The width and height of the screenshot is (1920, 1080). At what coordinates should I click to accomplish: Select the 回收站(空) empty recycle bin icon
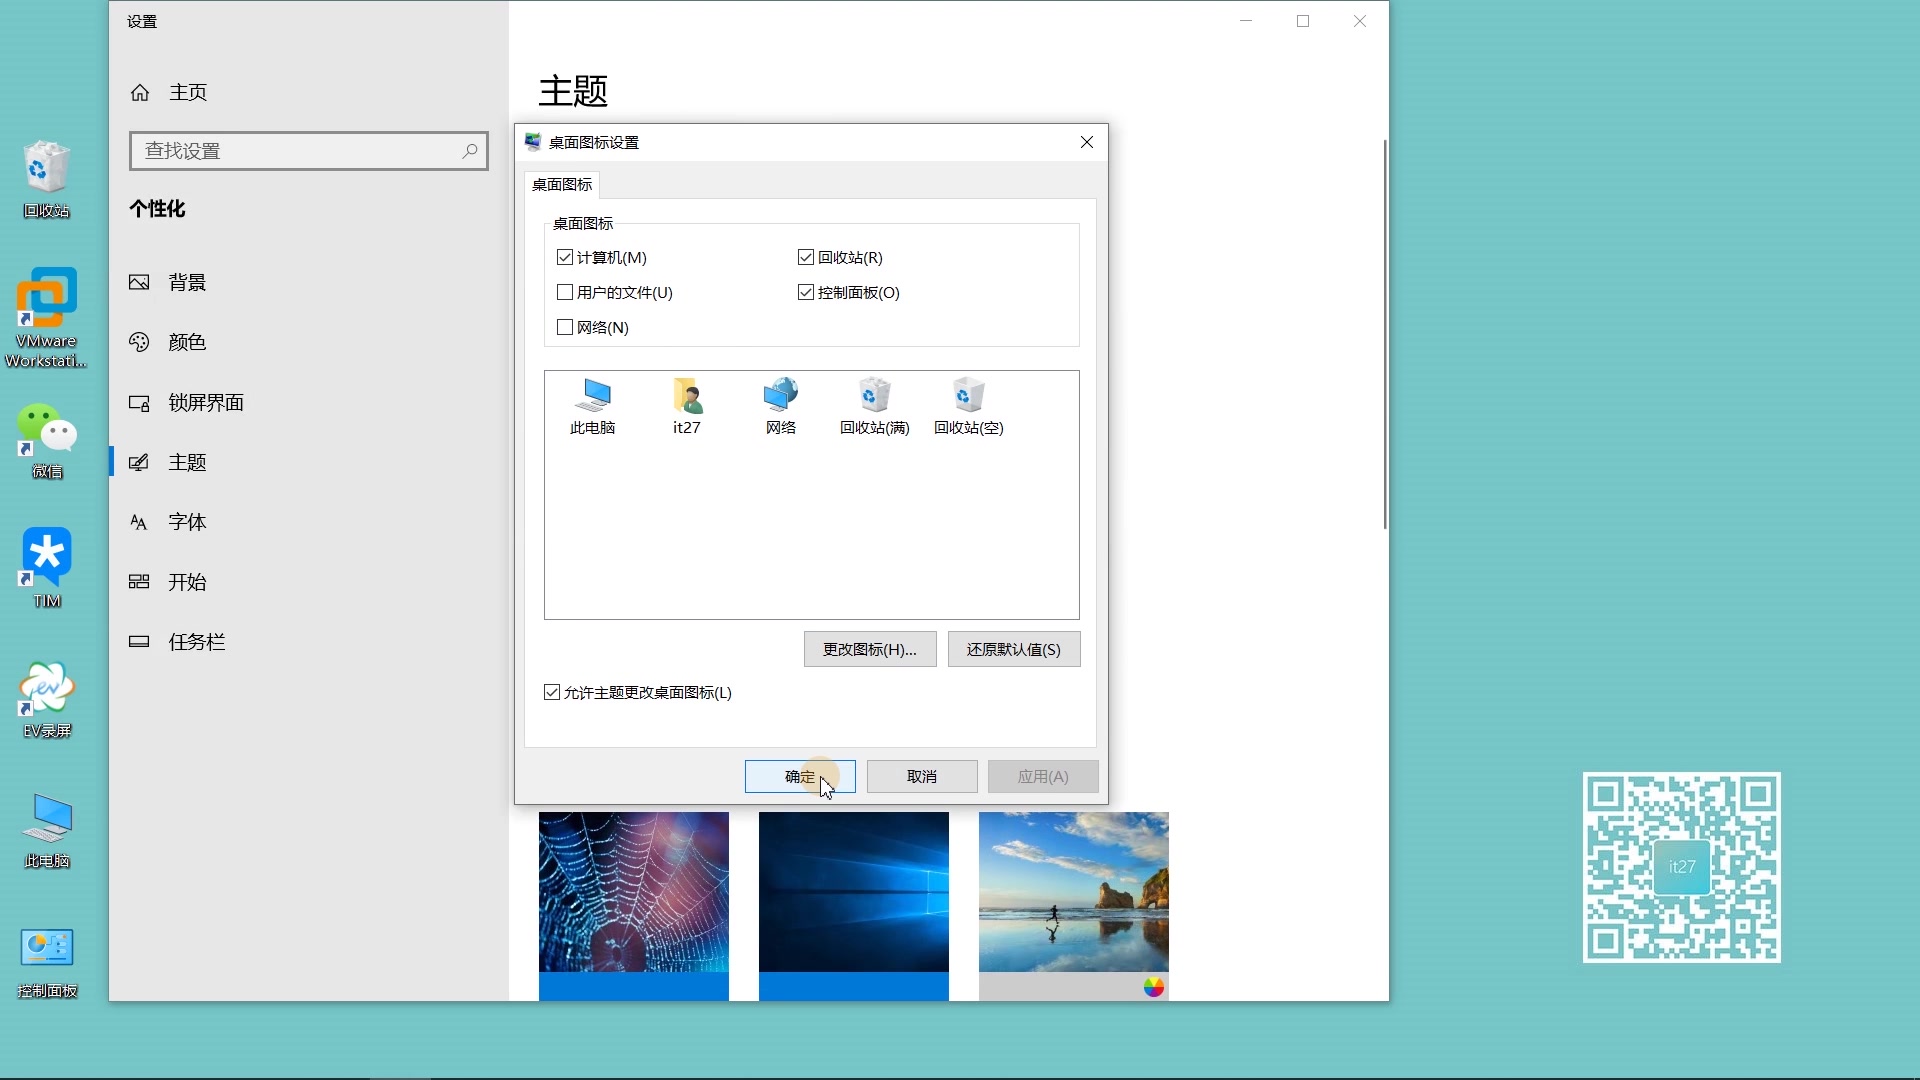click(968, 405)
